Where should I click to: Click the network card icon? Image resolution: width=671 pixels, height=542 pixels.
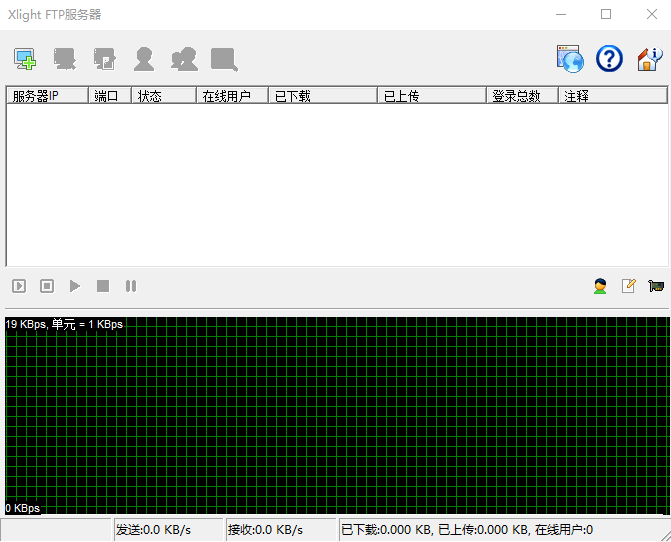tap(656, 286)
